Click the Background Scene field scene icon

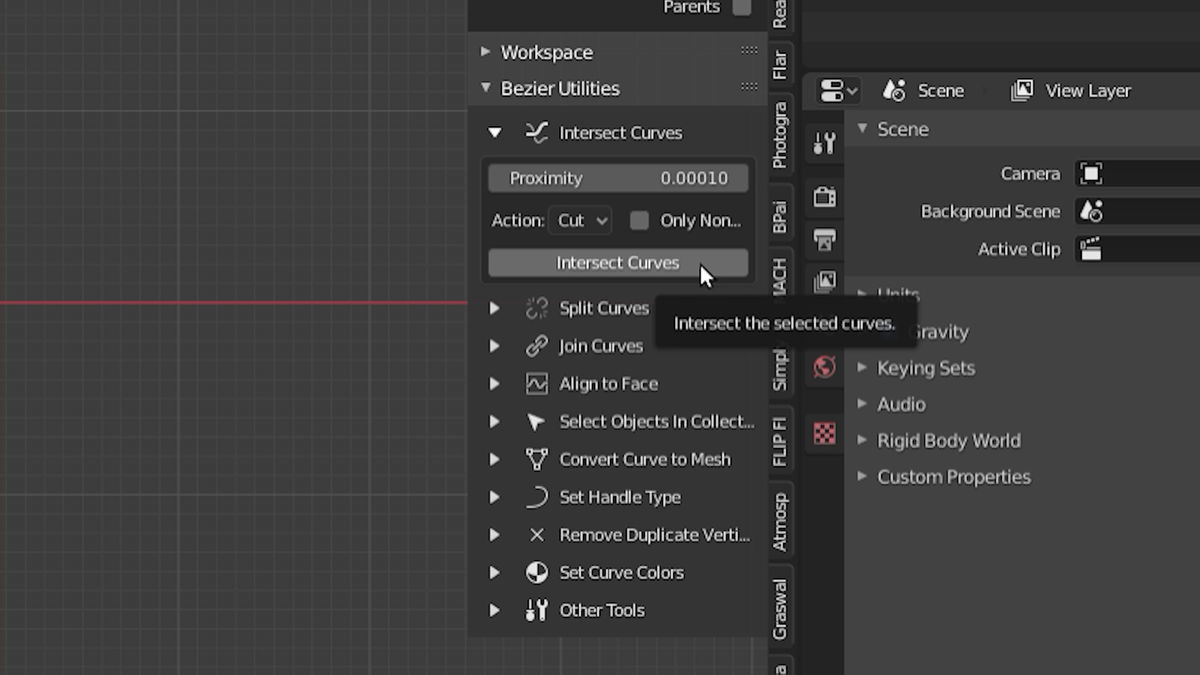[1091, 211]
